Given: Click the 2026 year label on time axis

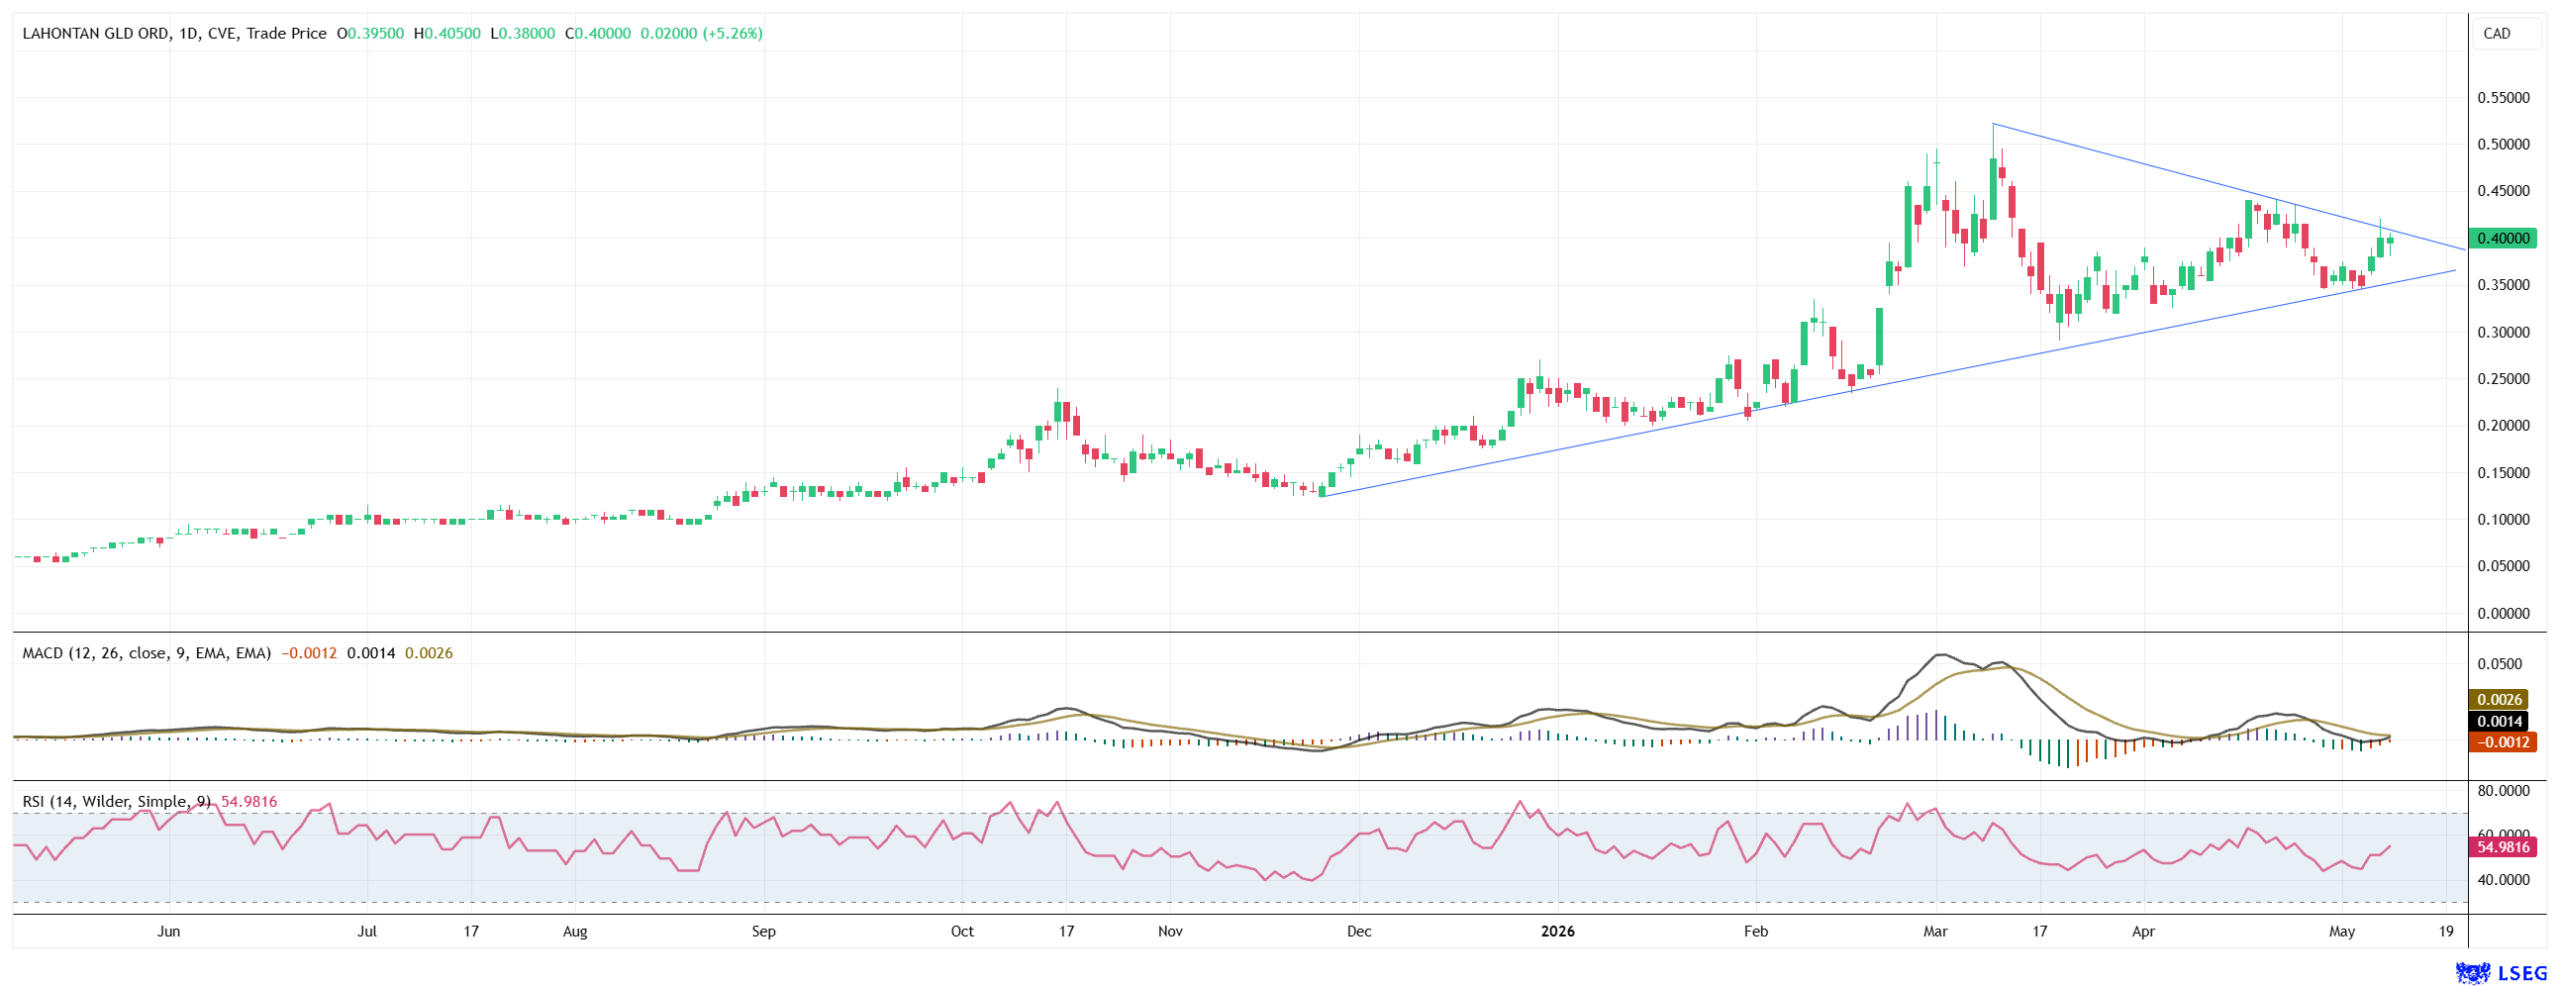Looking at the screenshot, I should [x=1557, y=931].
